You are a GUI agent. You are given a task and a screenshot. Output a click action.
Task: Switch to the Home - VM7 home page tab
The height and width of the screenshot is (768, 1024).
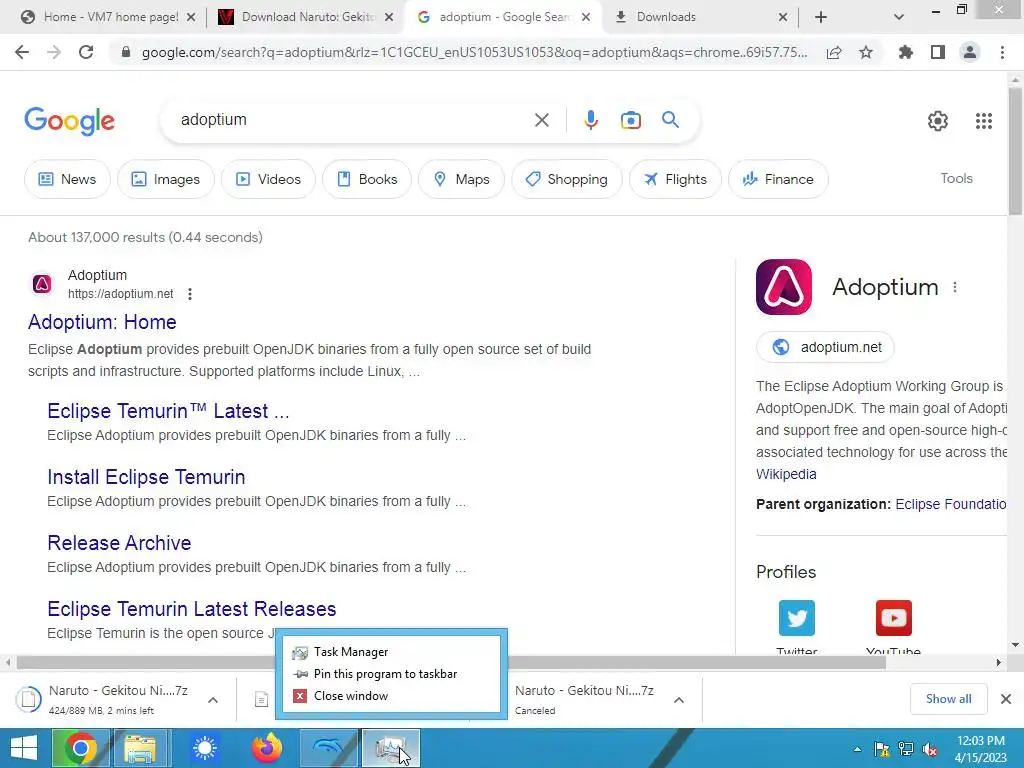point(110,17)
